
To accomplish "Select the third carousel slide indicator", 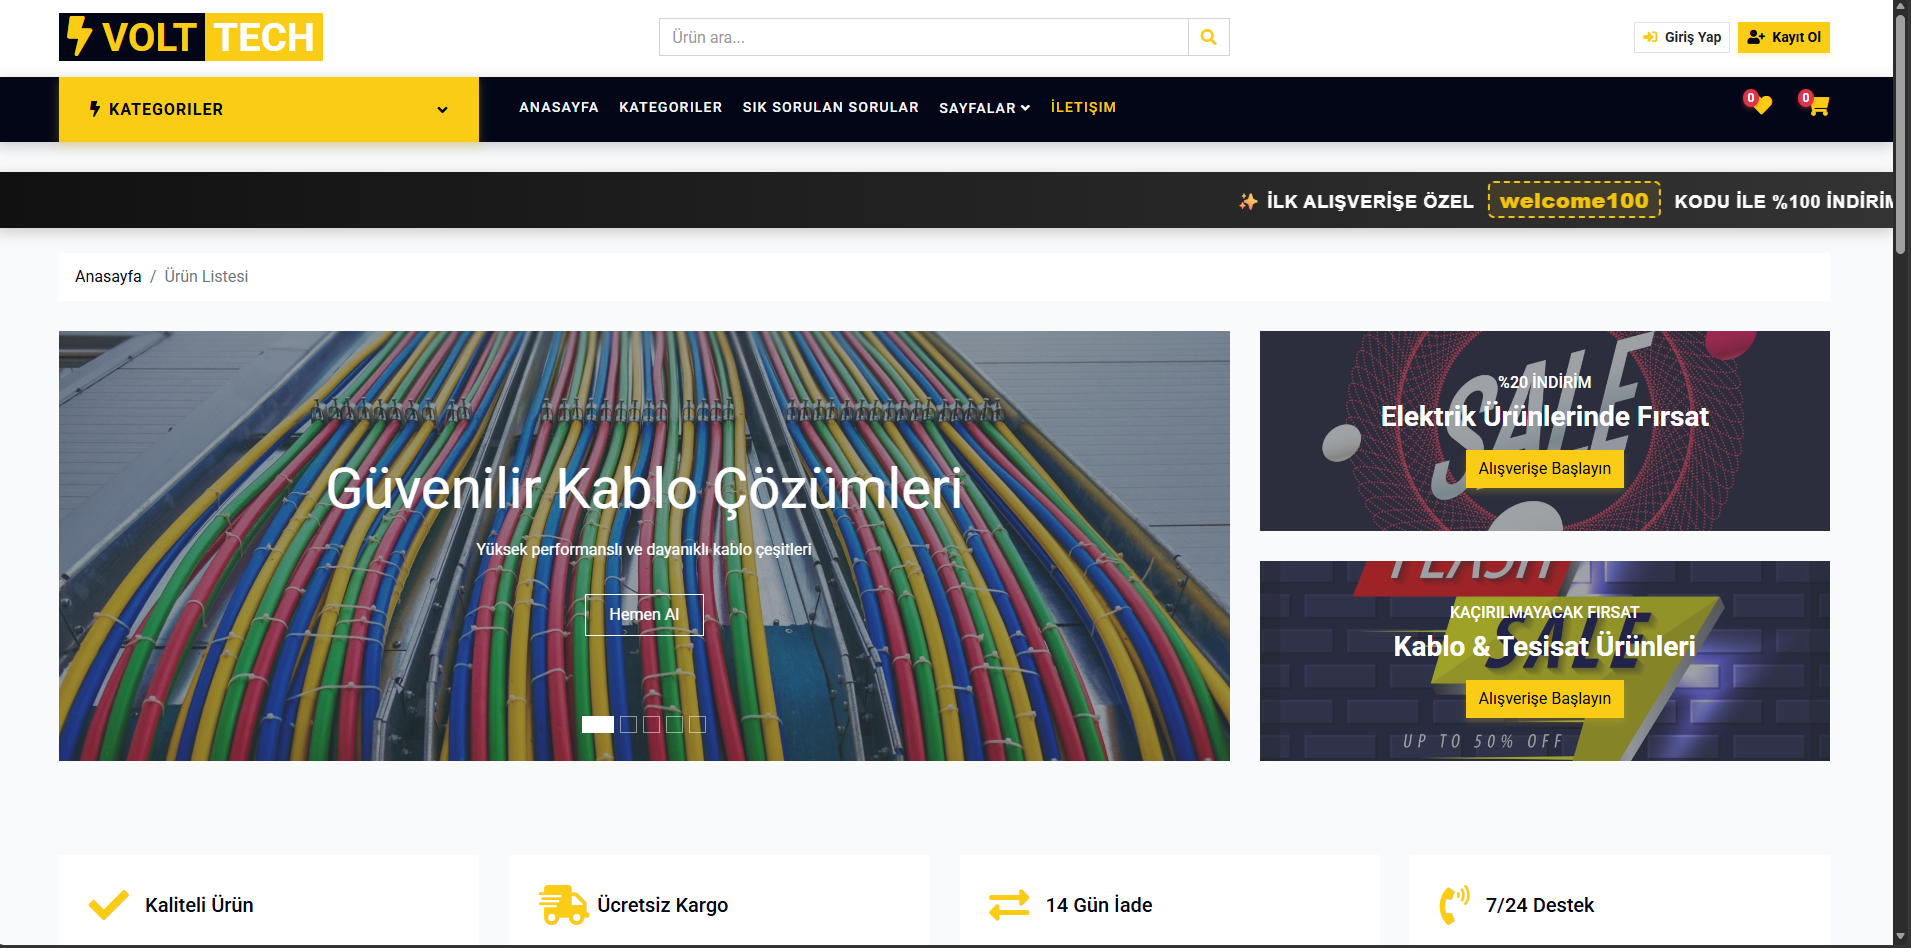I will coord(651,724).
